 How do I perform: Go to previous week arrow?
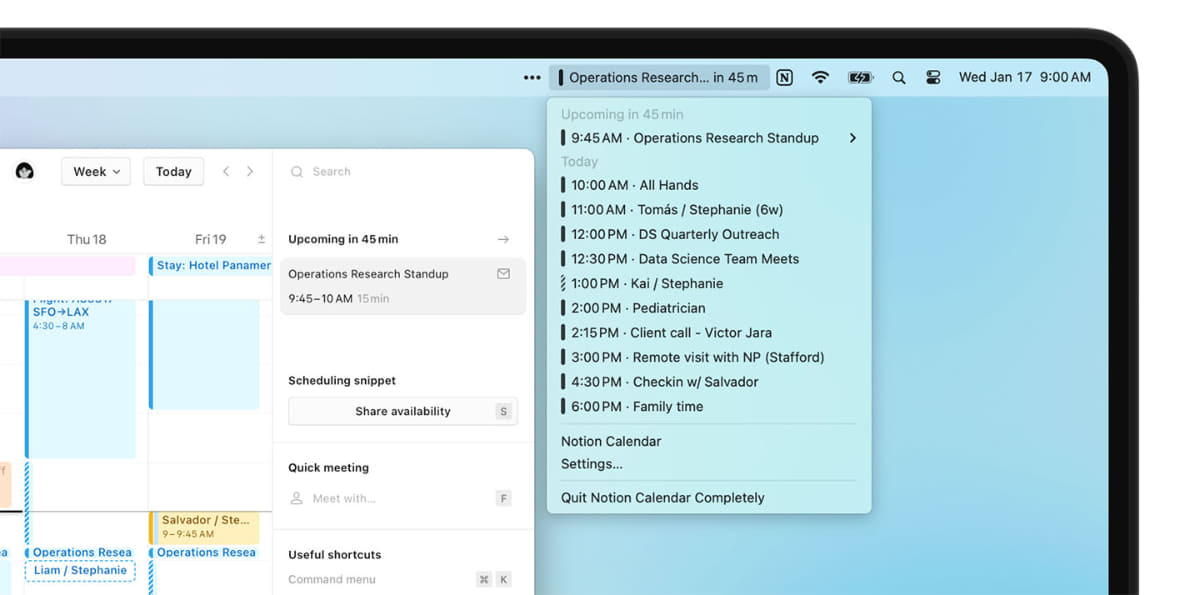tap(226, 172)
